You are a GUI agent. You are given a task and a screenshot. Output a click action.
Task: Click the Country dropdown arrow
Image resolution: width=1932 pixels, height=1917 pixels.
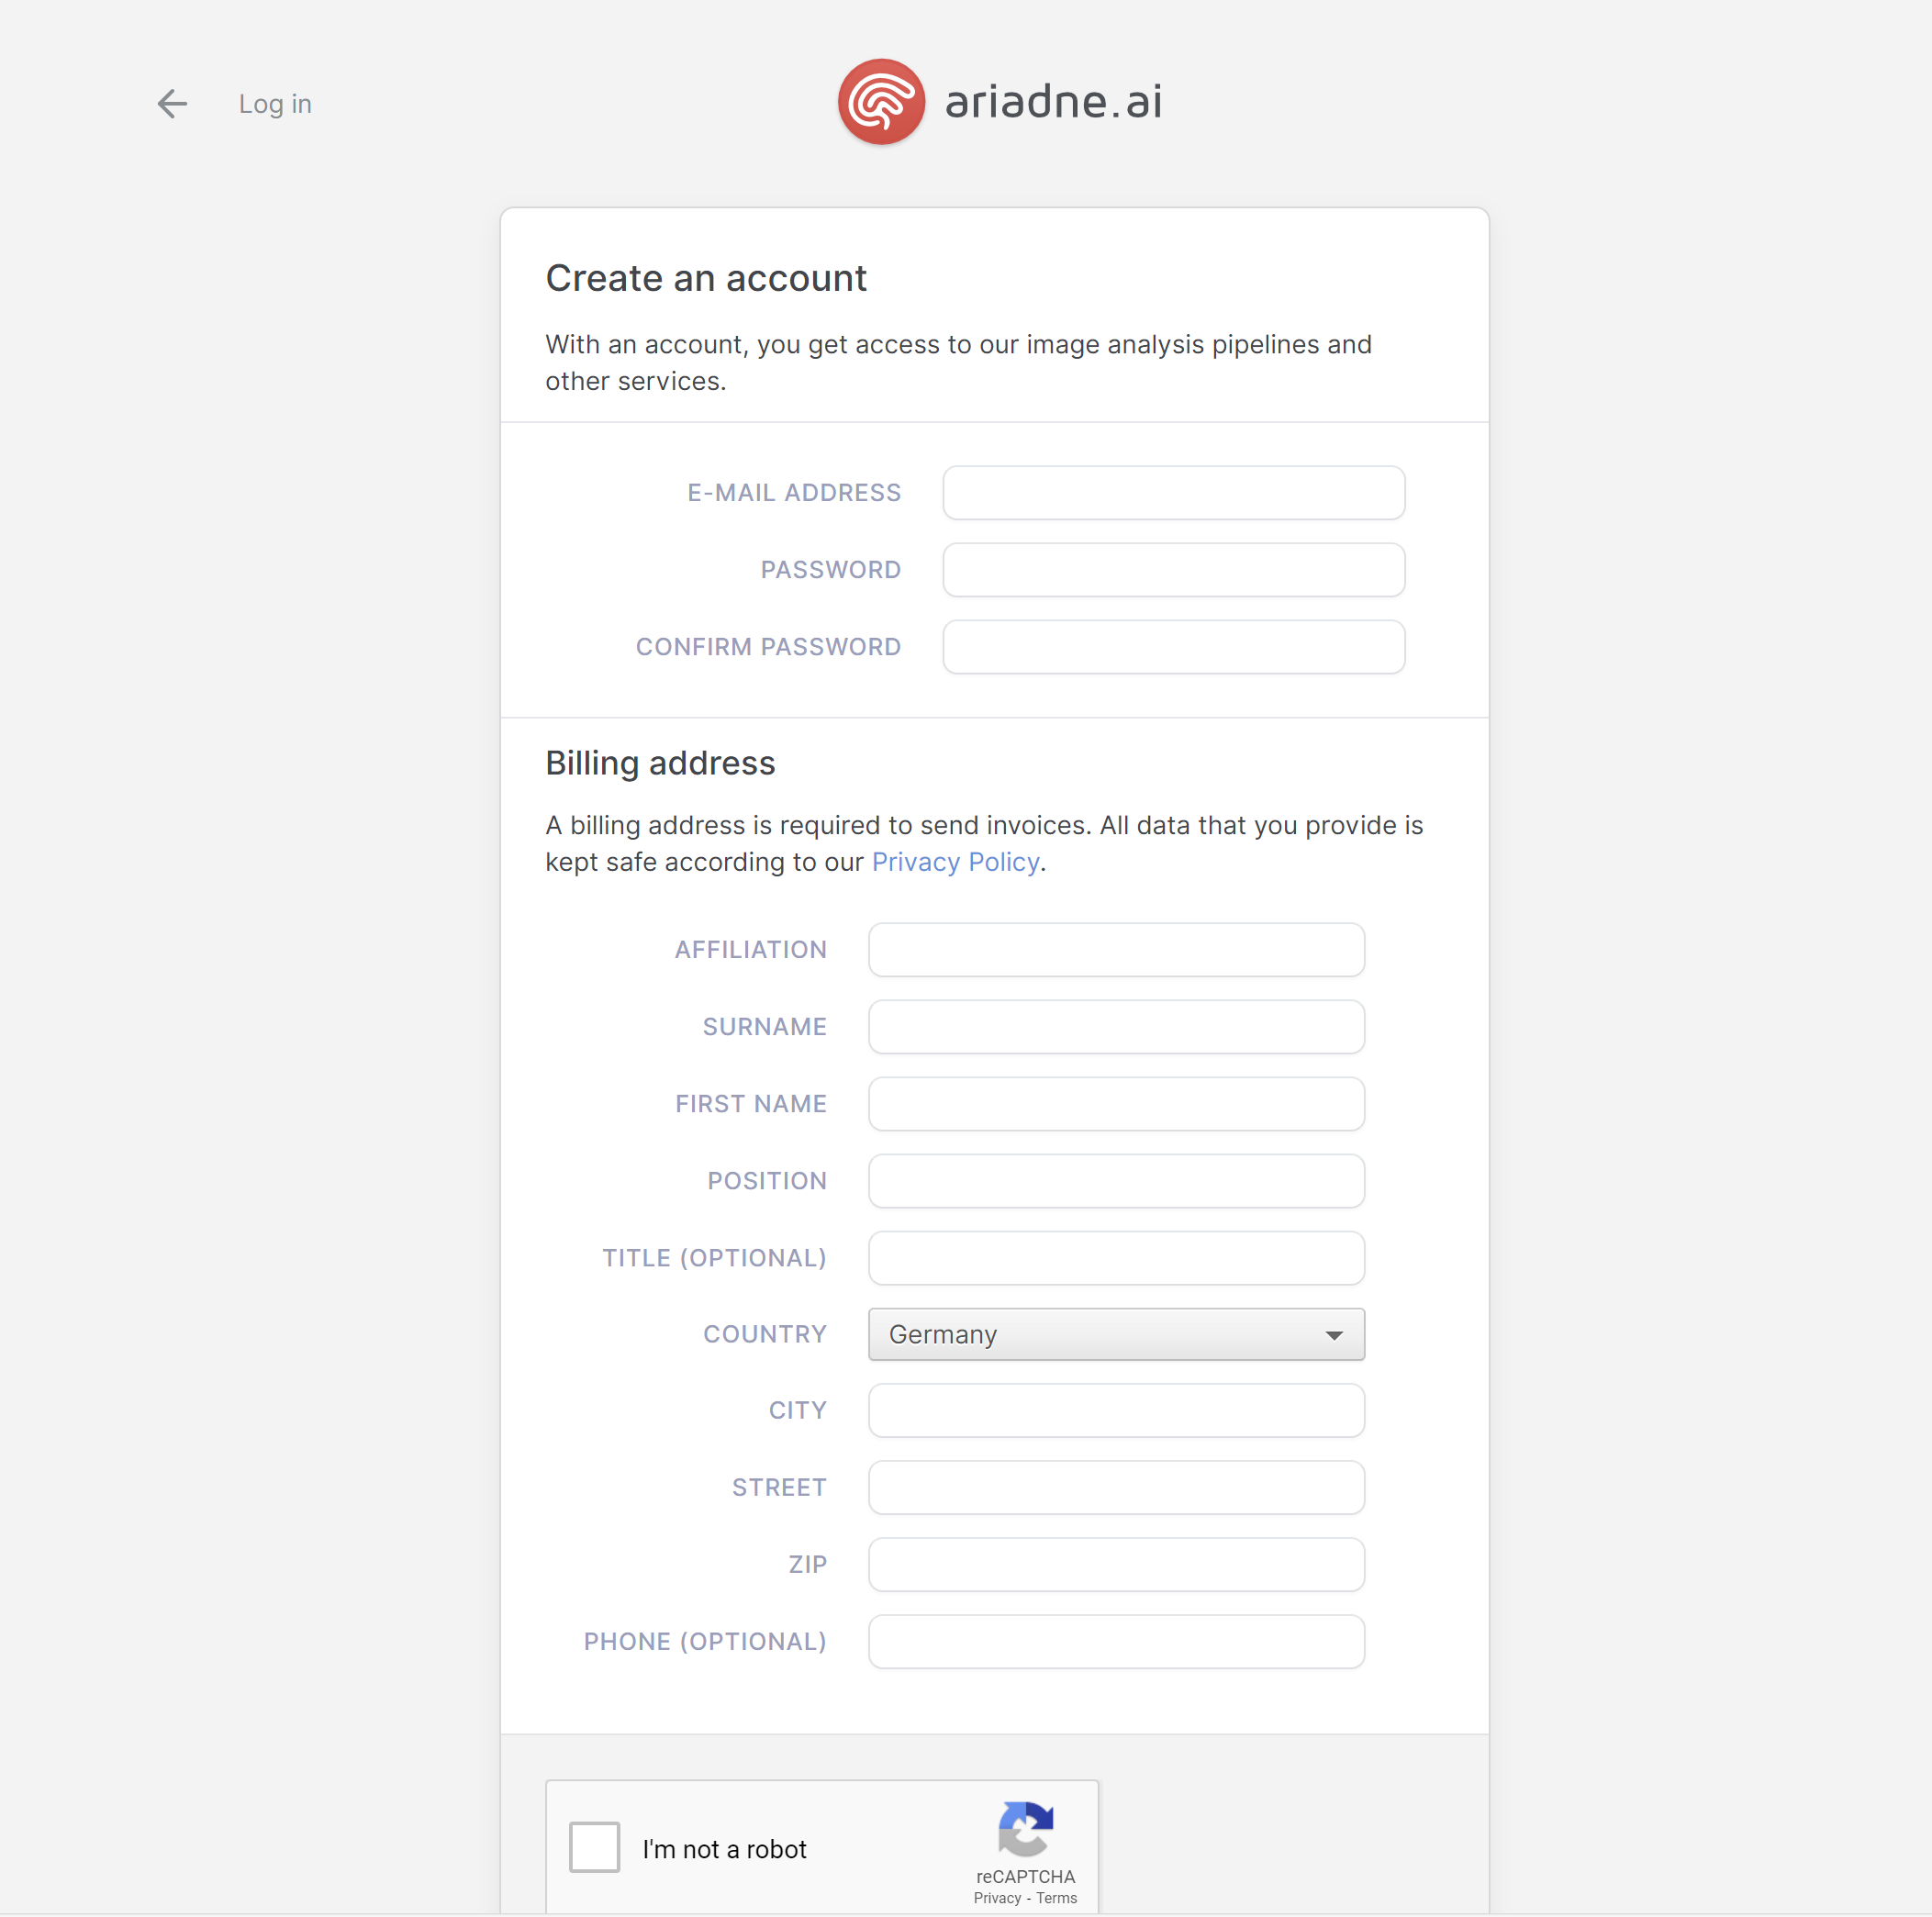point(1333,1335)
